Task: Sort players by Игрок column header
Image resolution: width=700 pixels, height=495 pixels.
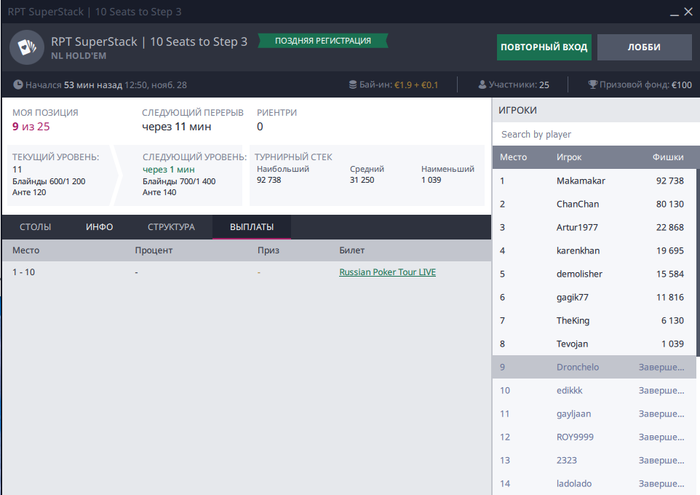Action: tap(569, 157)
